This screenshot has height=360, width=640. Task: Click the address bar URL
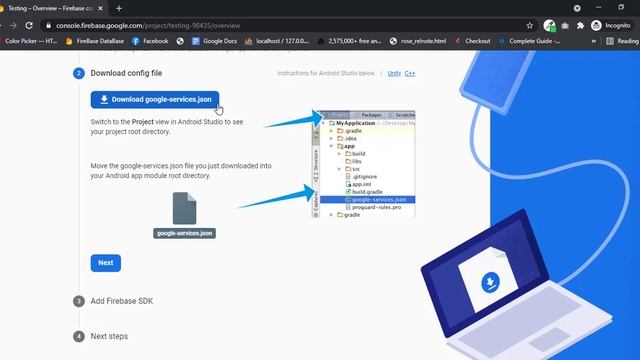[148, 26]
